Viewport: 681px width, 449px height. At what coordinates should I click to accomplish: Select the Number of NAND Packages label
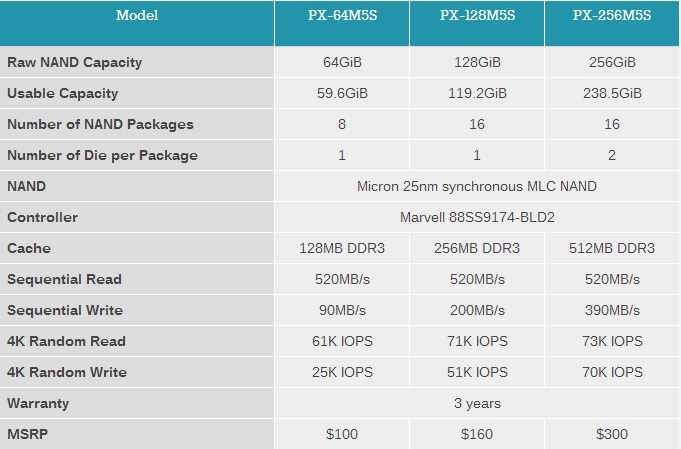[100, 124]
